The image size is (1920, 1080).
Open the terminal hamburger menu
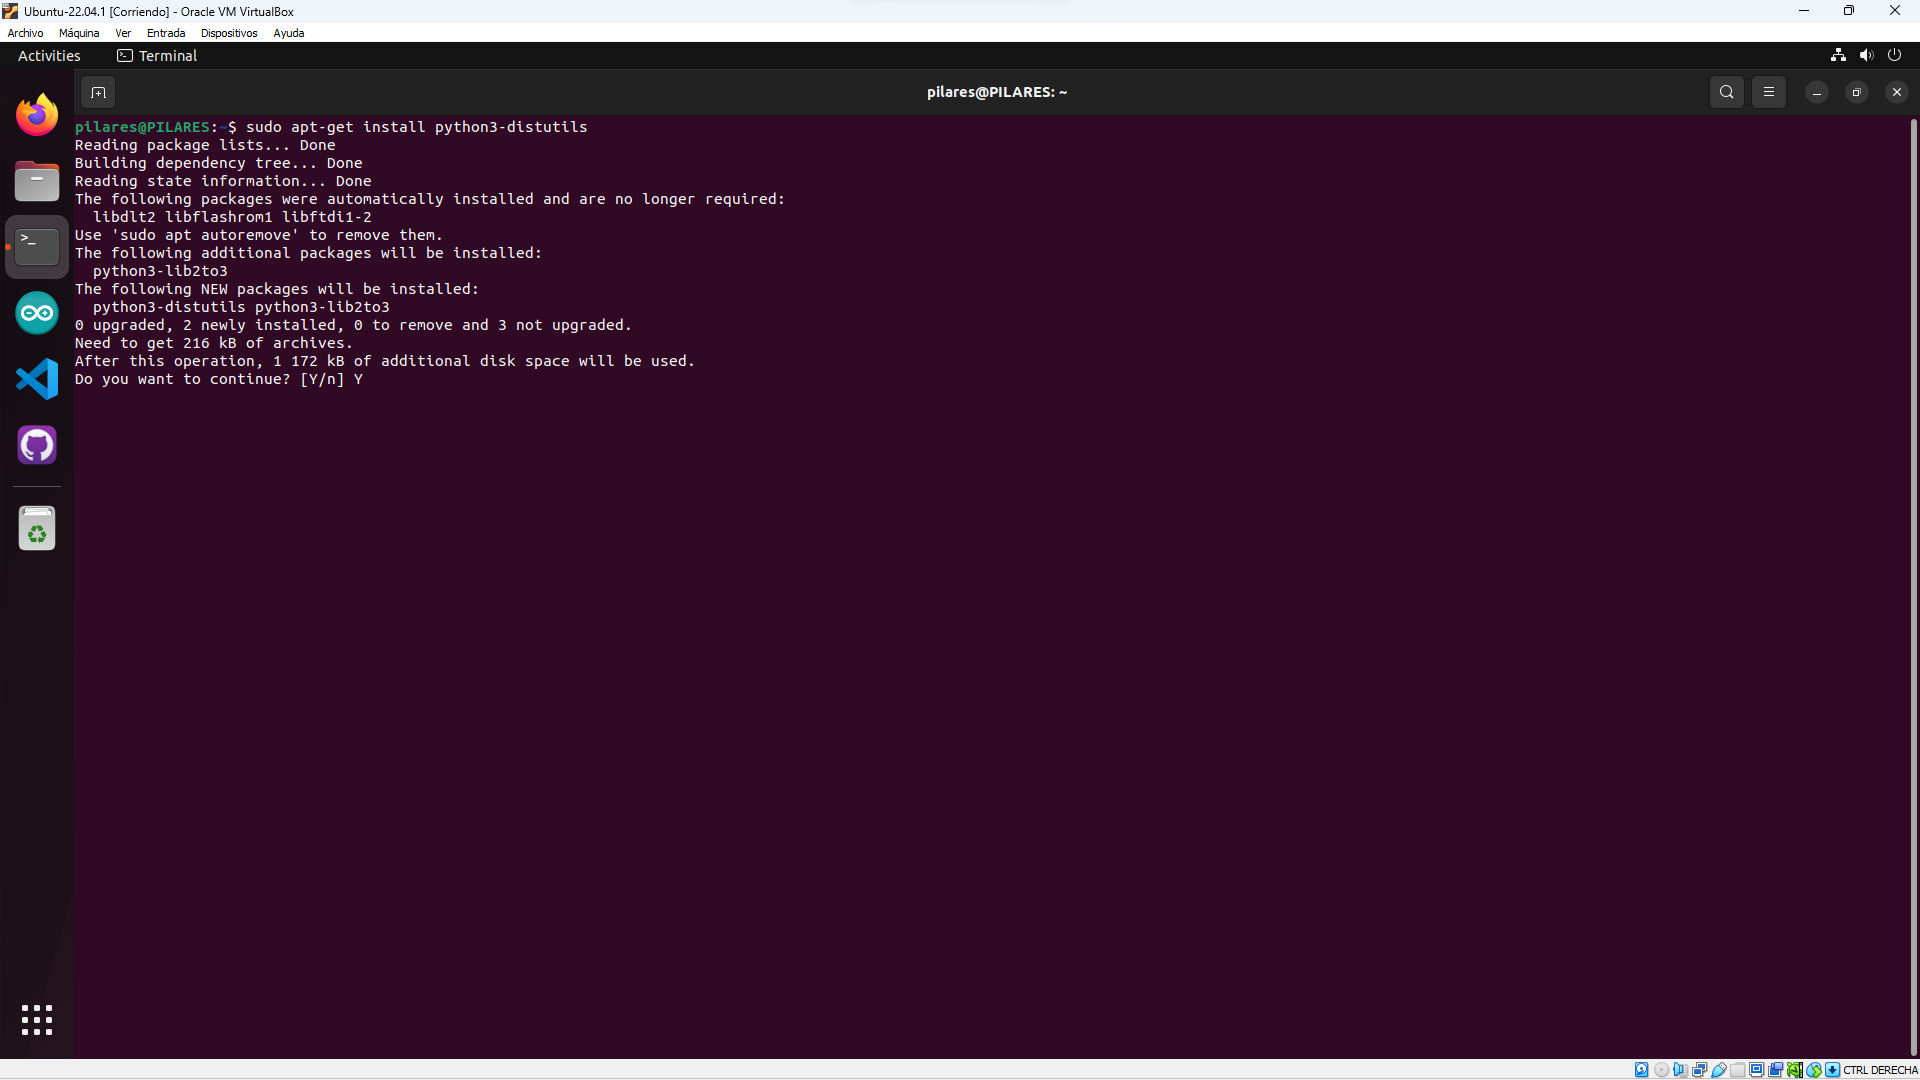(x=1768, y=92)
